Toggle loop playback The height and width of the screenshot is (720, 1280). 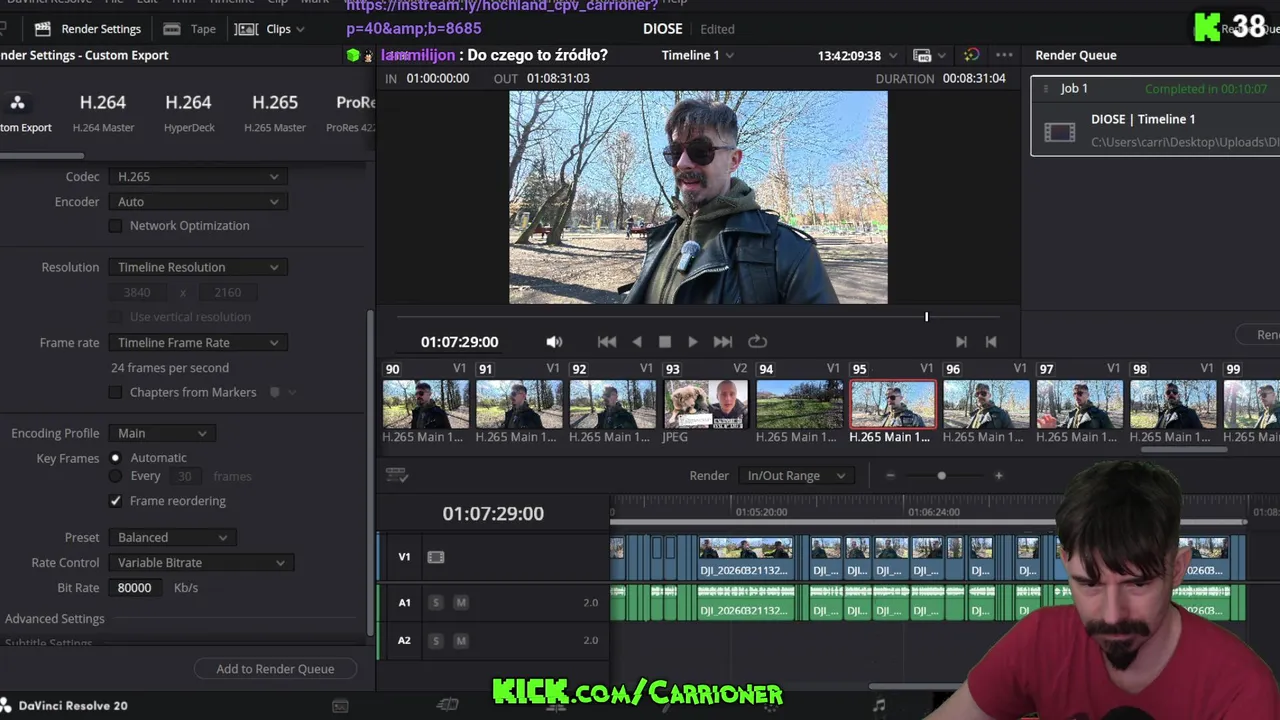coord(758,342)
